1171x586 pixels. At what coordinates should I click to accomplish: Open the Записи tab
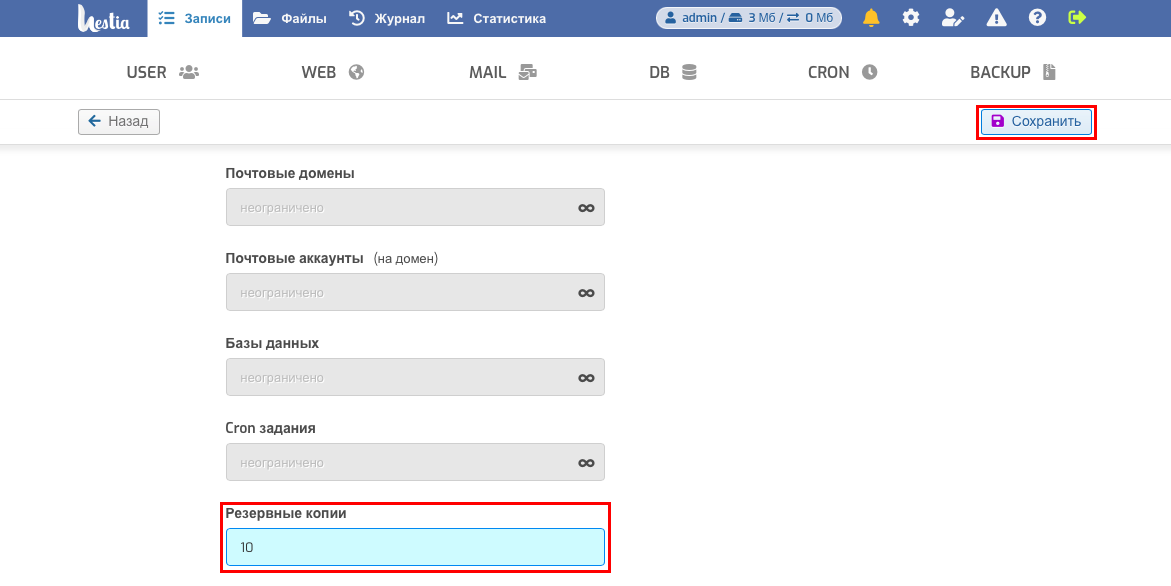pyautogui.click(x=195, y=19)
